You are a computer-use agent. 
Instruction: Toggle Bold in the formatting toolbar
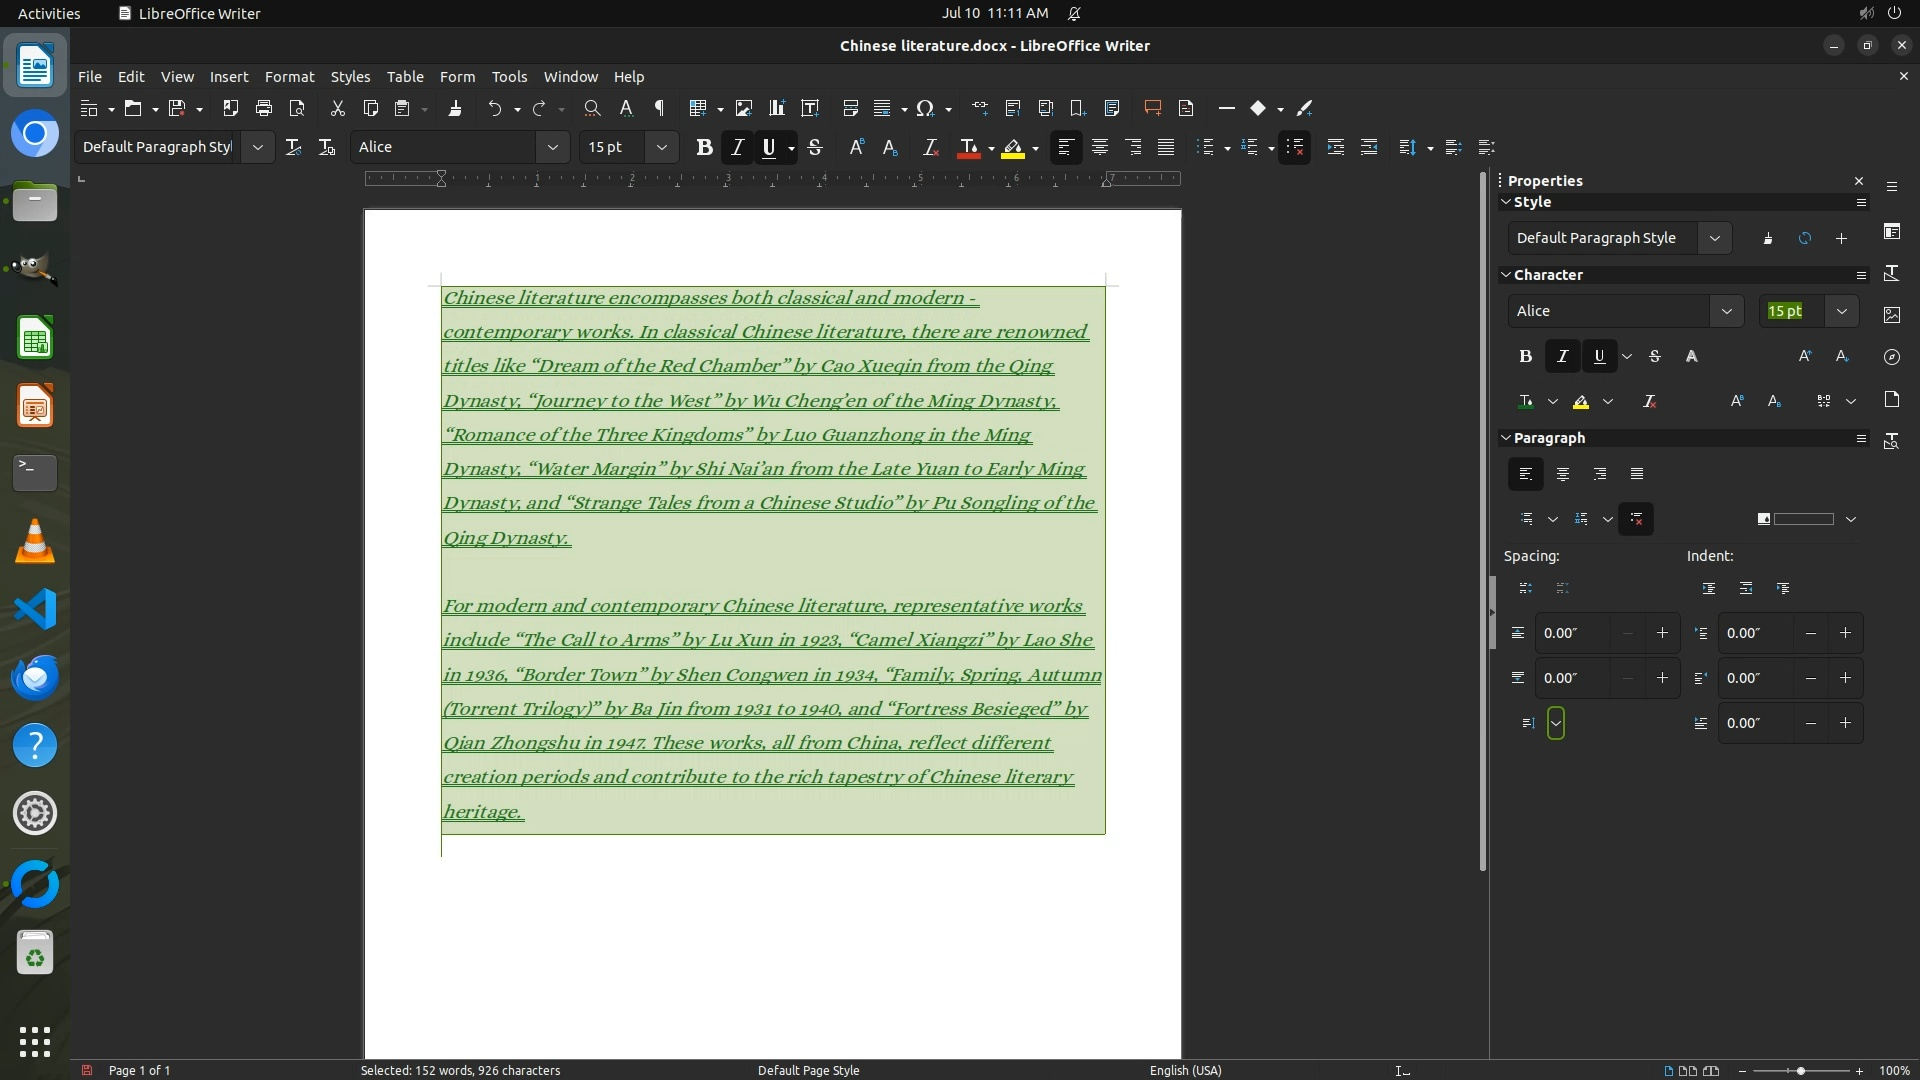(704, 147)
